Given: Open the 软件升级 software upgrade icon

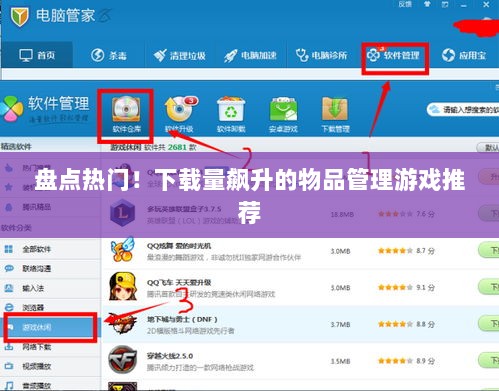Looking at the screenshot, I should (180, 114).
